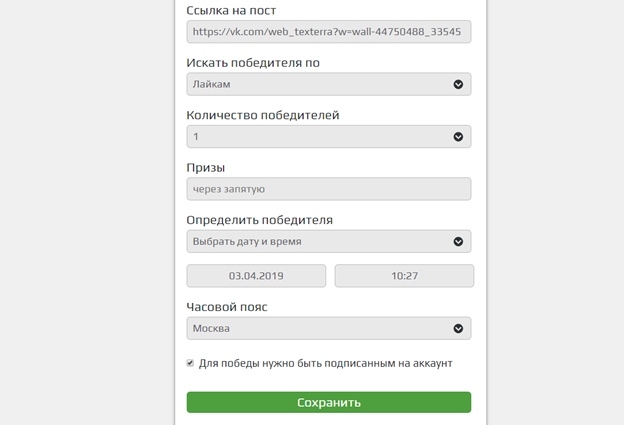Click the 'Искать победителя по' label heading
Viewport: 624px width, 425px height.
pos(253,63)
